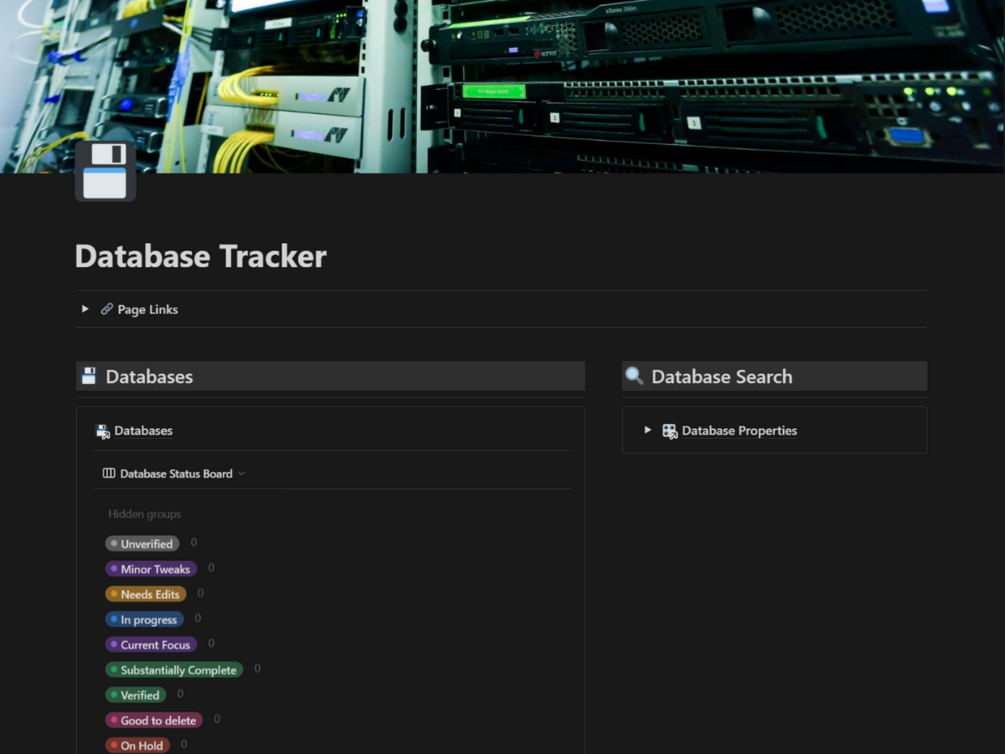
Task: Click the green Substantially Complete tag
Action: (174, 670)
